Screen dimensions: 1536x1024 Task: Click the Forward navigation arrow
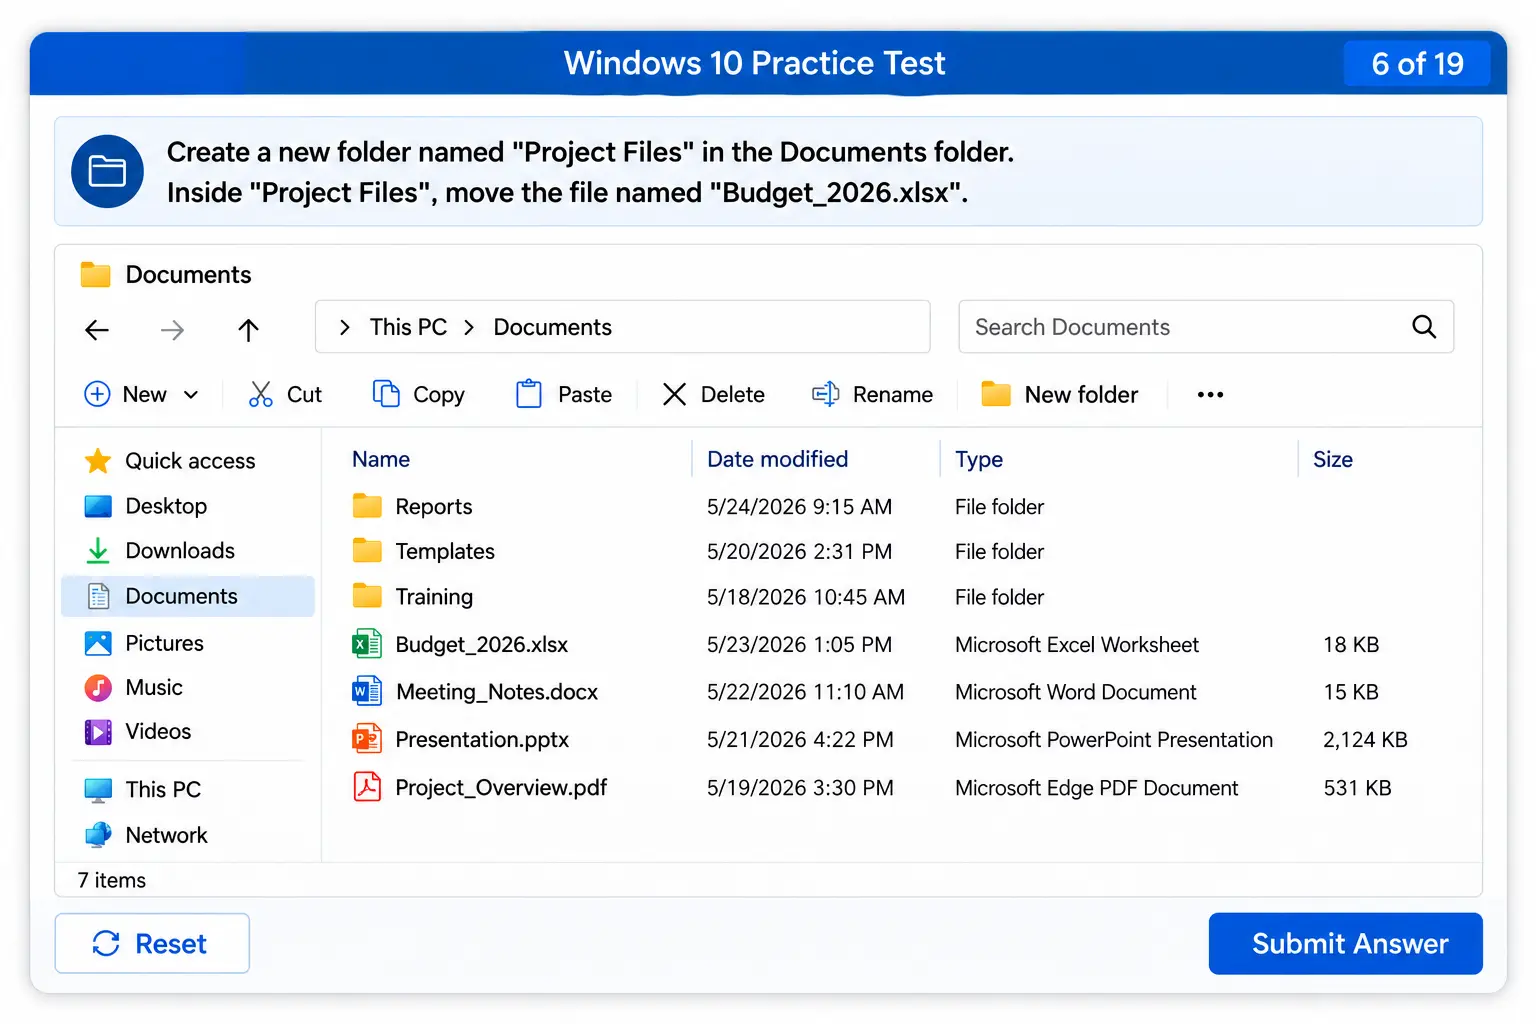pos(172,330)
